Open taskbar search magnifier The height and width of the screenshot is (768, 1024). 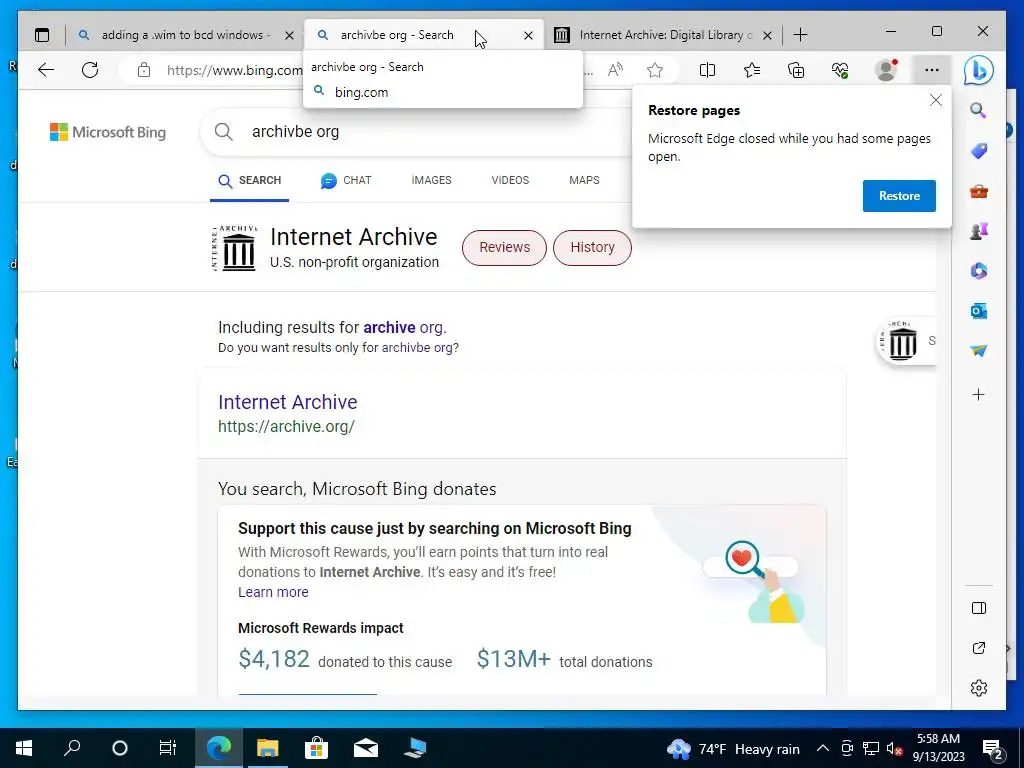click(72, 748)
